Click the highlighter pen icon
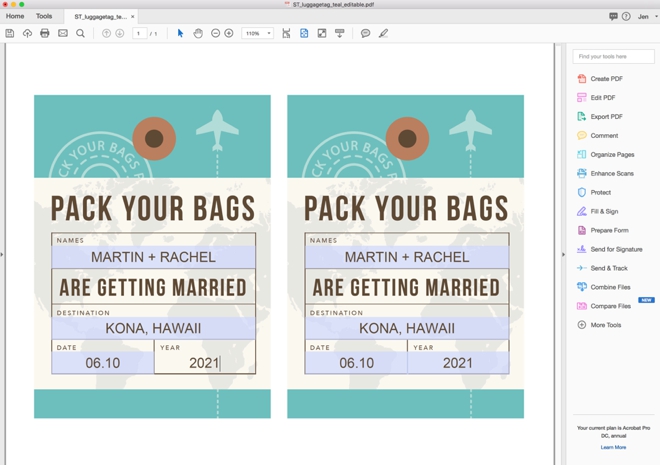This screenshot has width=660, height=465. coord(383,33)
